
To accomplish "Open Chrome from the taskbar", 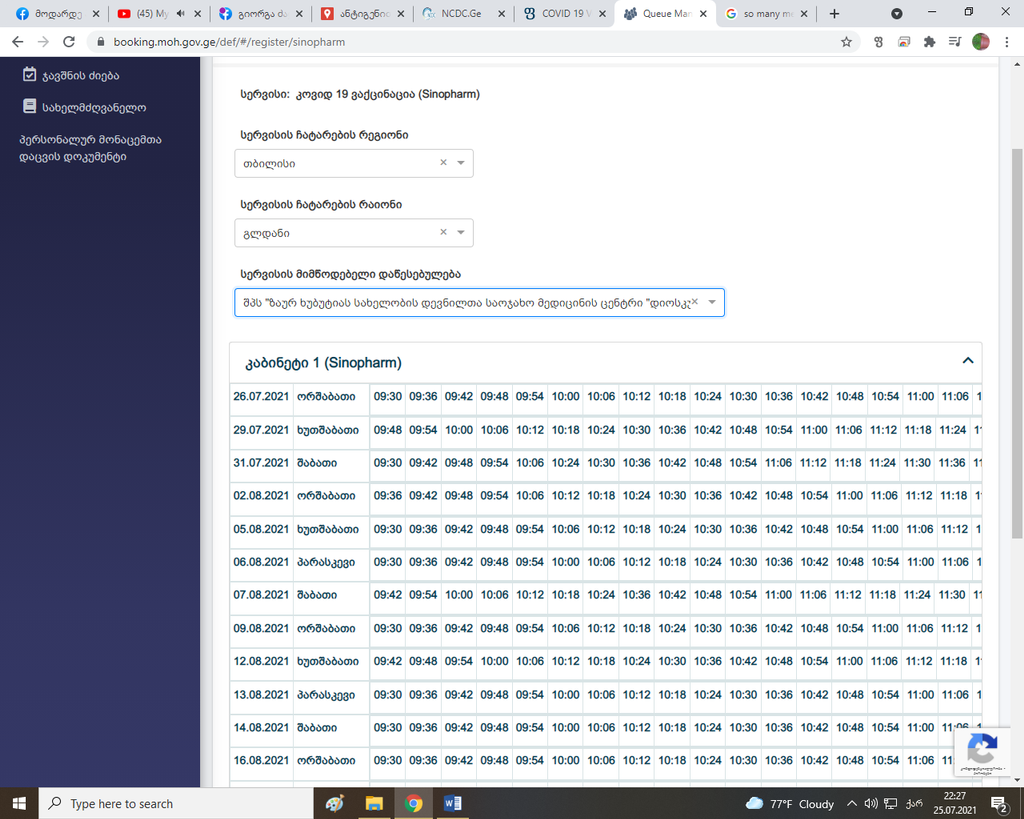I will coord(413,803).
